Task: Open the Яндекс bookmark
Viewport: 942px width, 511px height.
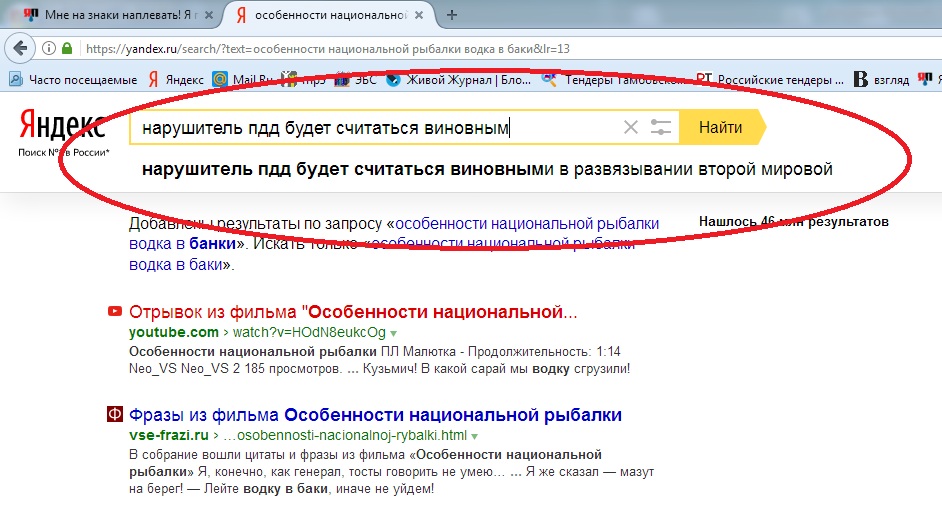Action: coord(176,79)
